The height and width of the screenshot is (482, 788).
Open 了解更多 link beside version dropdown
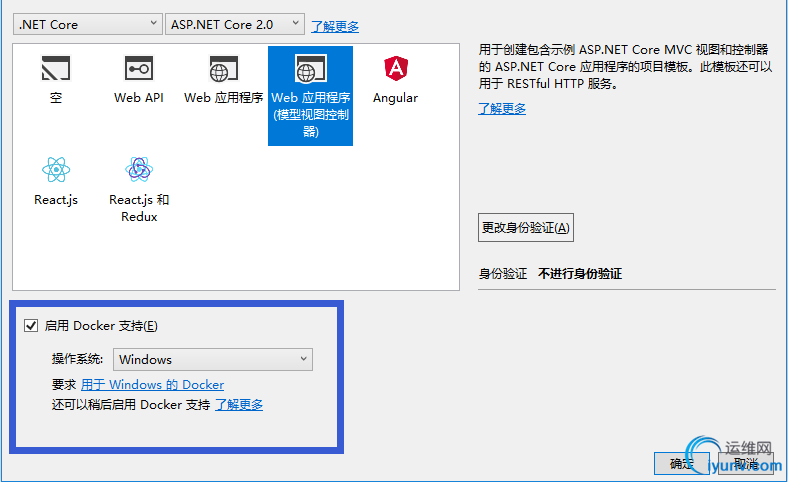pos(335,26)
